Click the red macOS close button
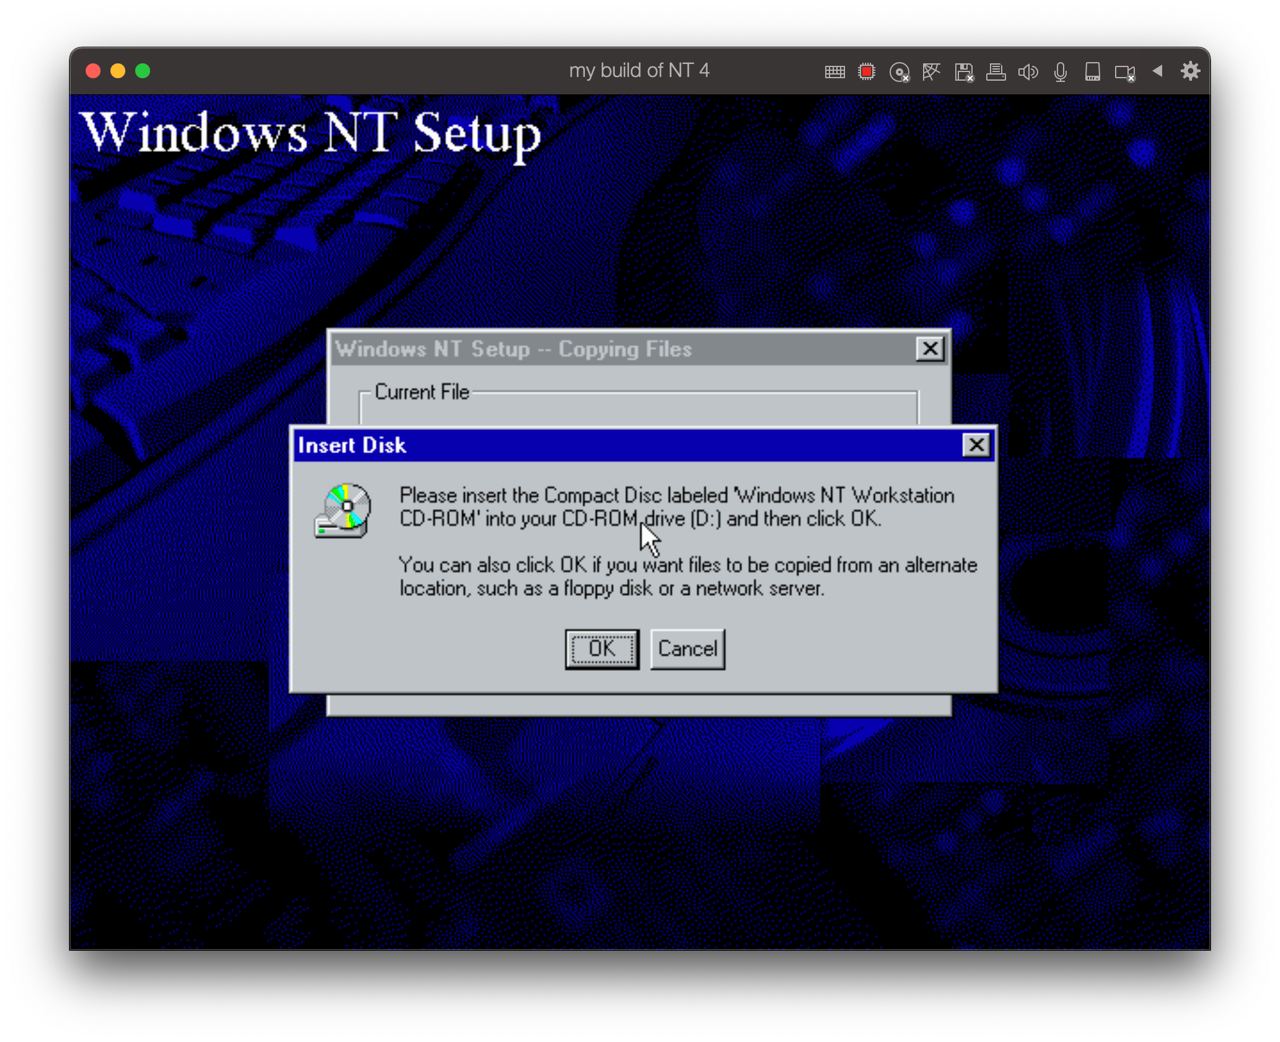 (93, 71)
